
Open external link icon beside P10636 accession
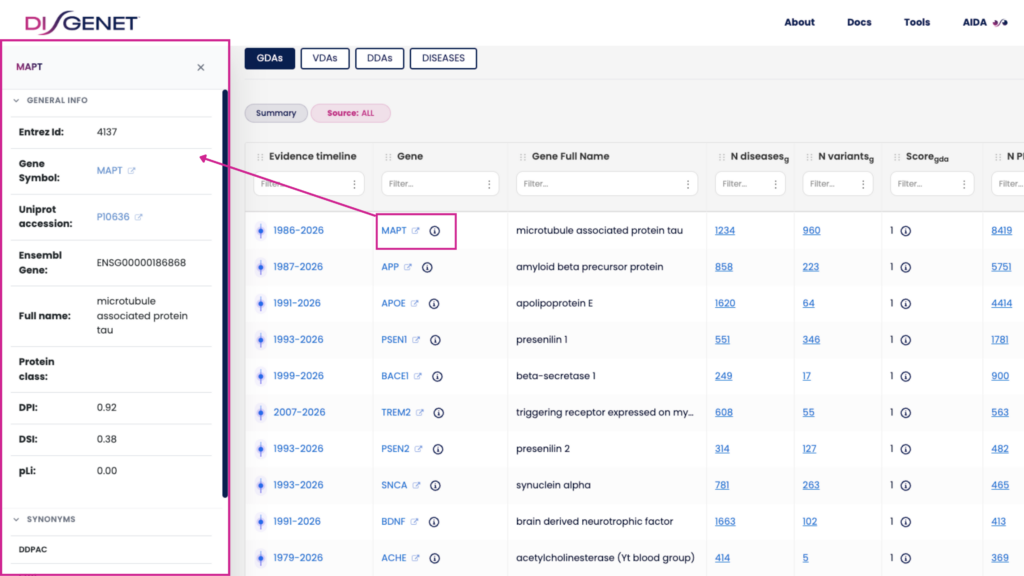coord(139,217)
